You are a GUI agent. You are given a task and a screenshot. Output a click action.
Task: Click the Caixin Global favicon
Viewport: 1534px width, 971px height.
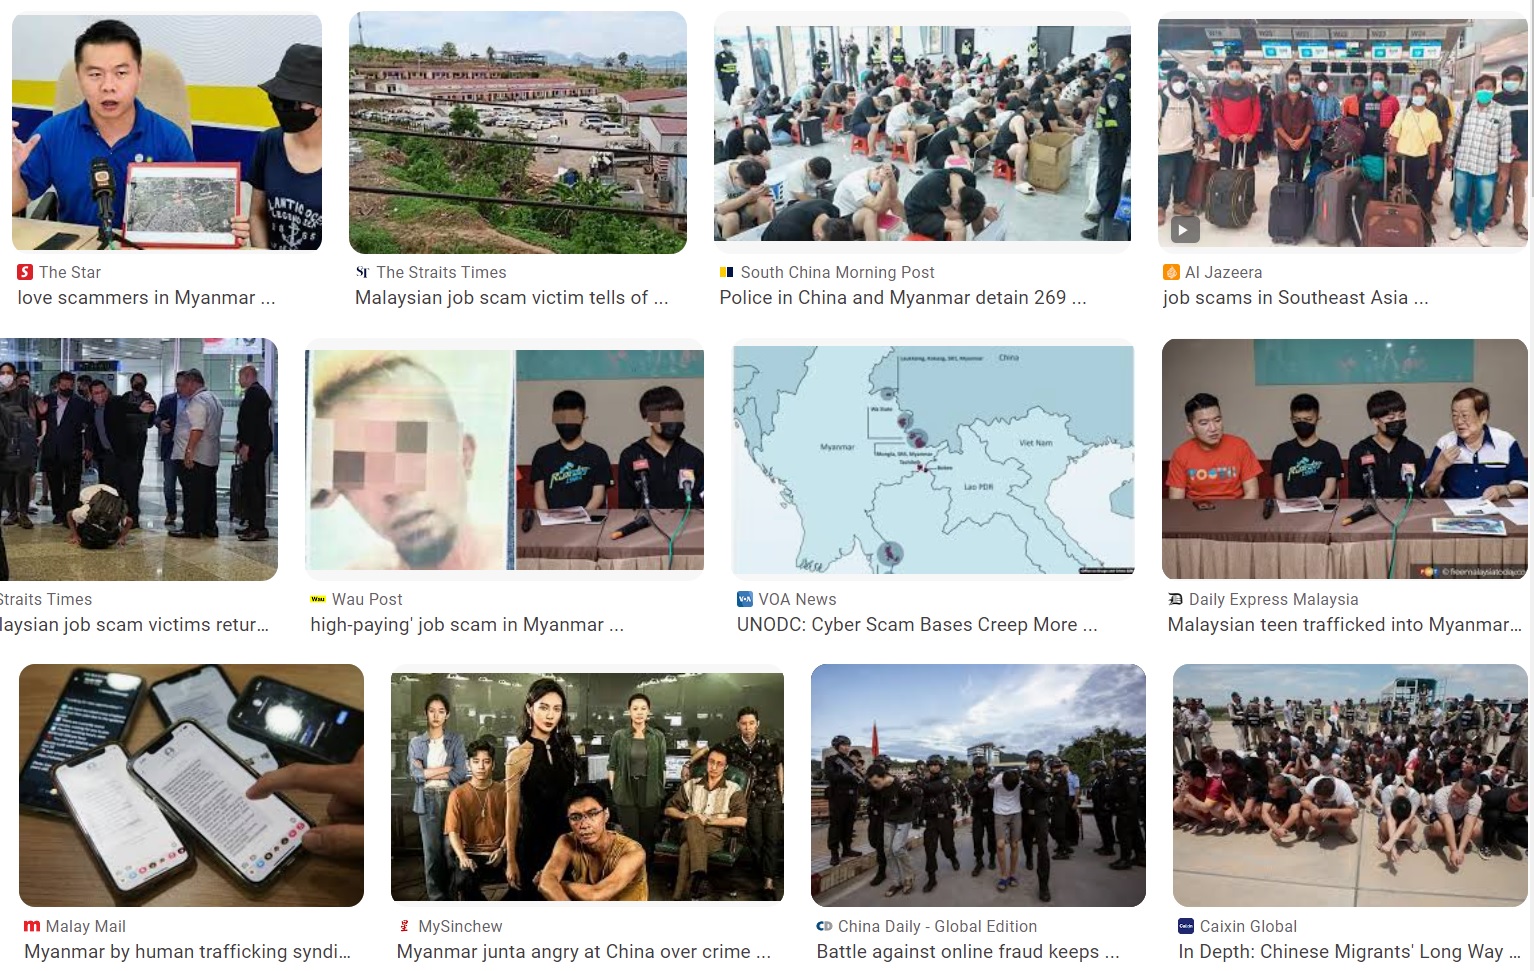[1186, 926]
